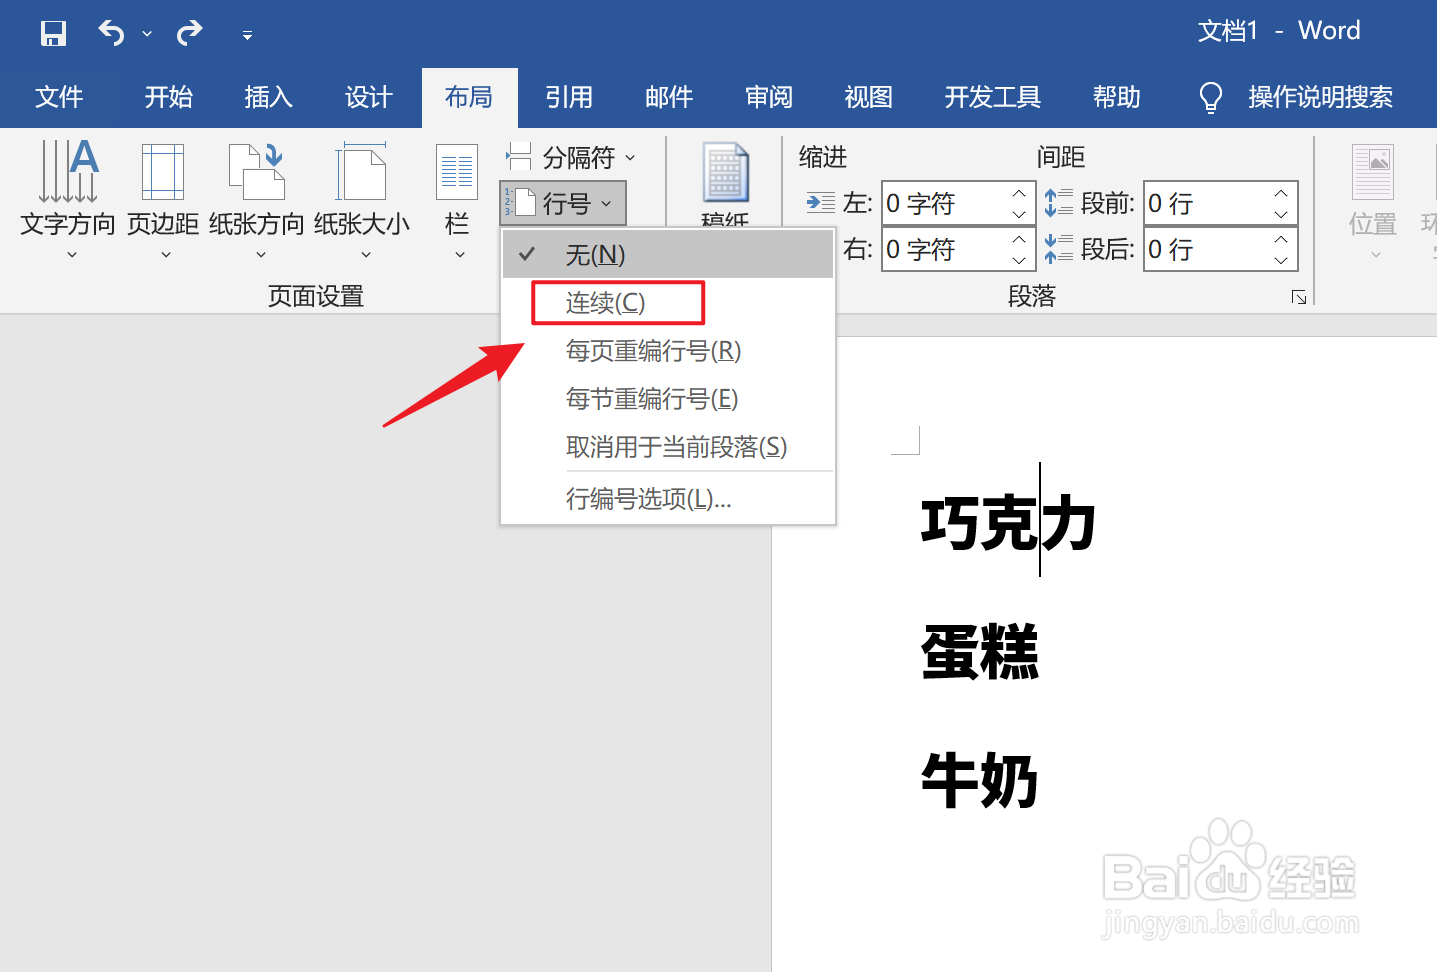Decrease 段后 spacing with down arrow
Image resolution: width=1437 pixels, height=972 pixels.
click(x=1281, y=260)
